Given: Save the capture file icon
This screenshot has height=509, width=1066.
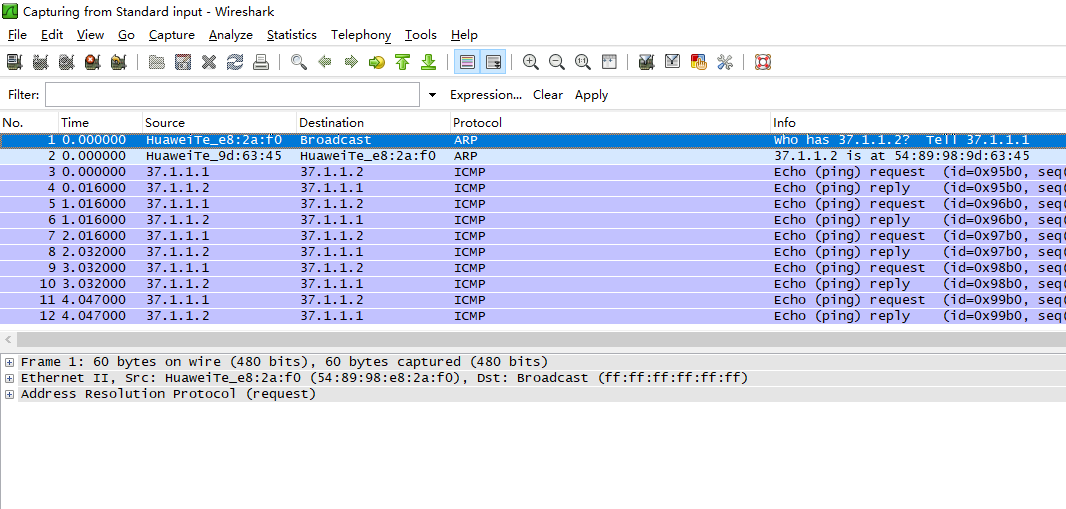Looking at the screenshot, I should tap(183, 63).
